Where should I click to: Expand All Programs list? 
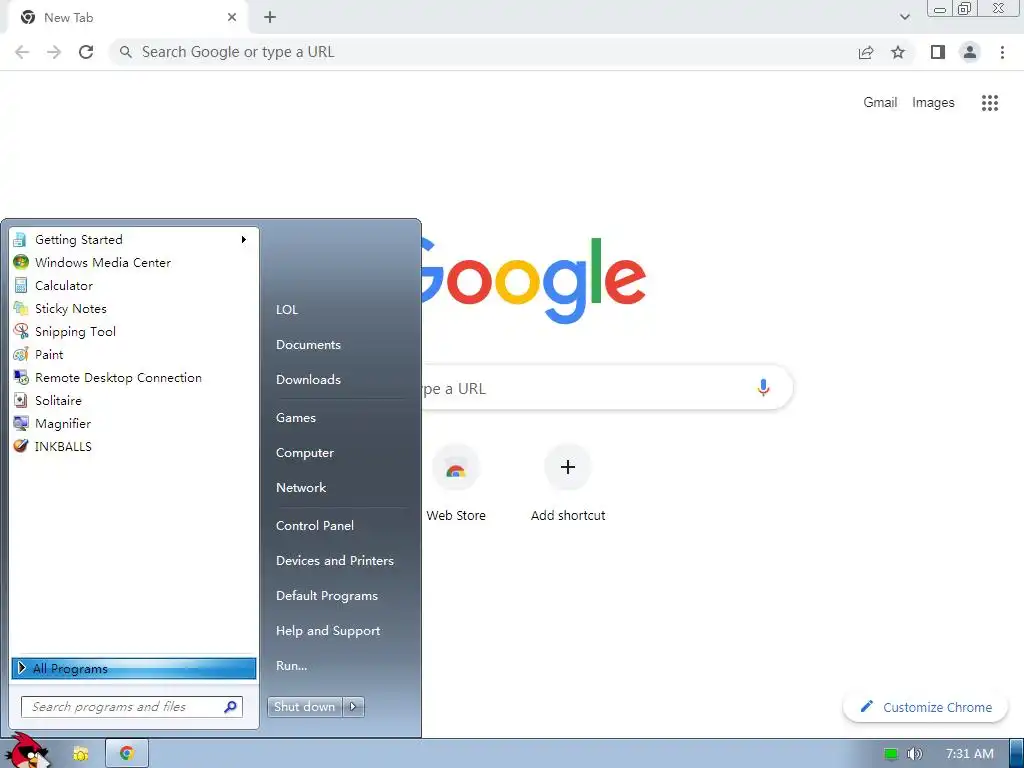(x=134, y=668)
